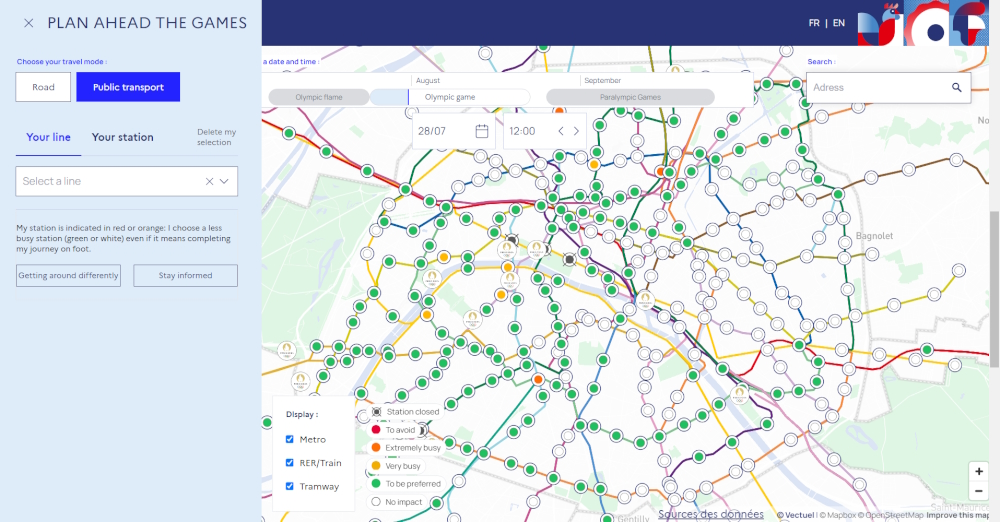1000x522 pixels.
Task: Switch to Your line tab
Action: click(48, 137)
